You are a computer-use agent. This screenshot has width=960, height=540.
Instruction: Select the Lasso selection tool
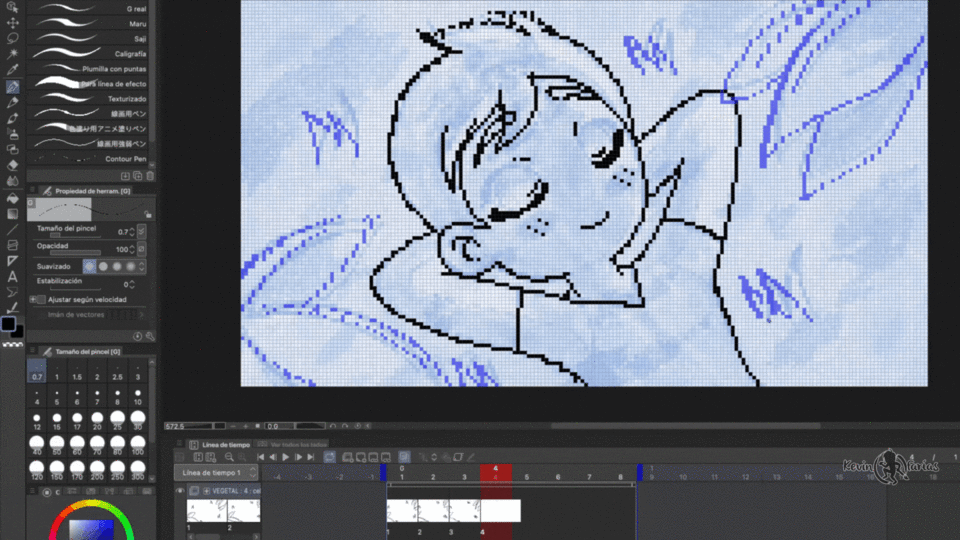pos(12,38)
